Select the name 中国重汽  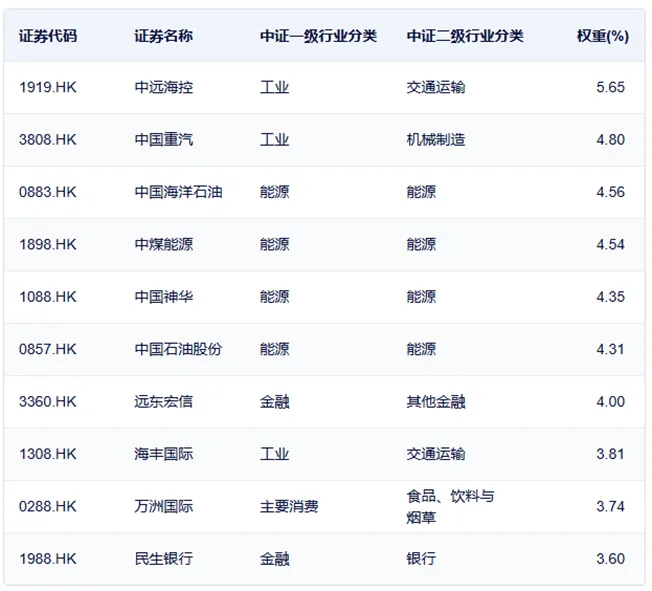[163, 140]
